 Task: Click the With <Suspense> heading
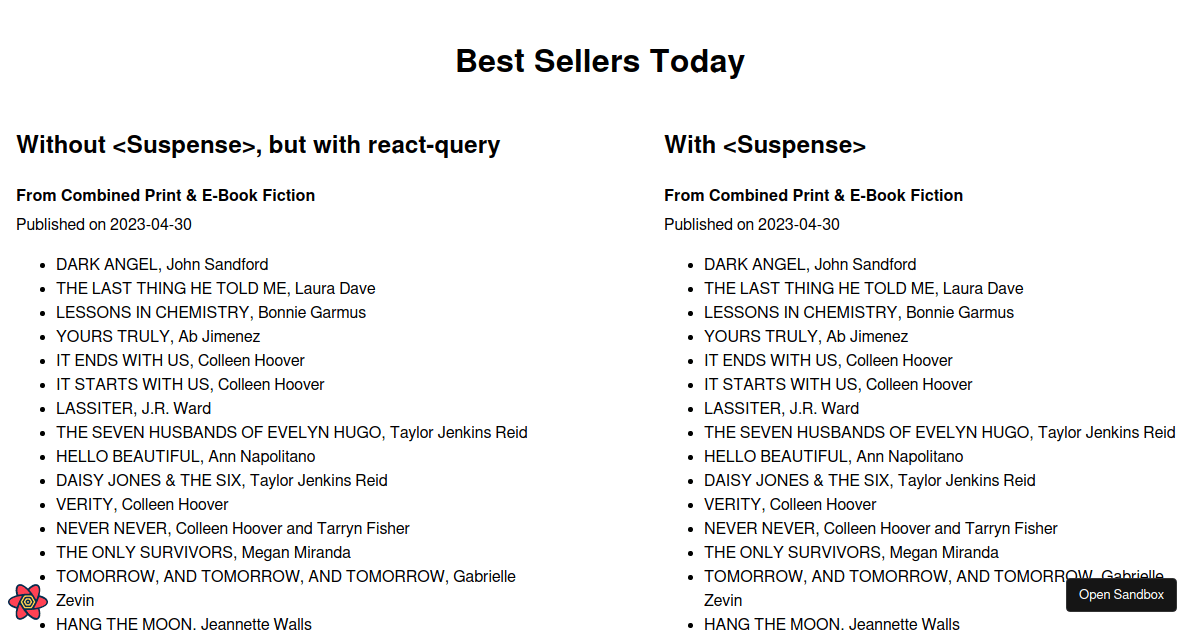pos(765,145)
